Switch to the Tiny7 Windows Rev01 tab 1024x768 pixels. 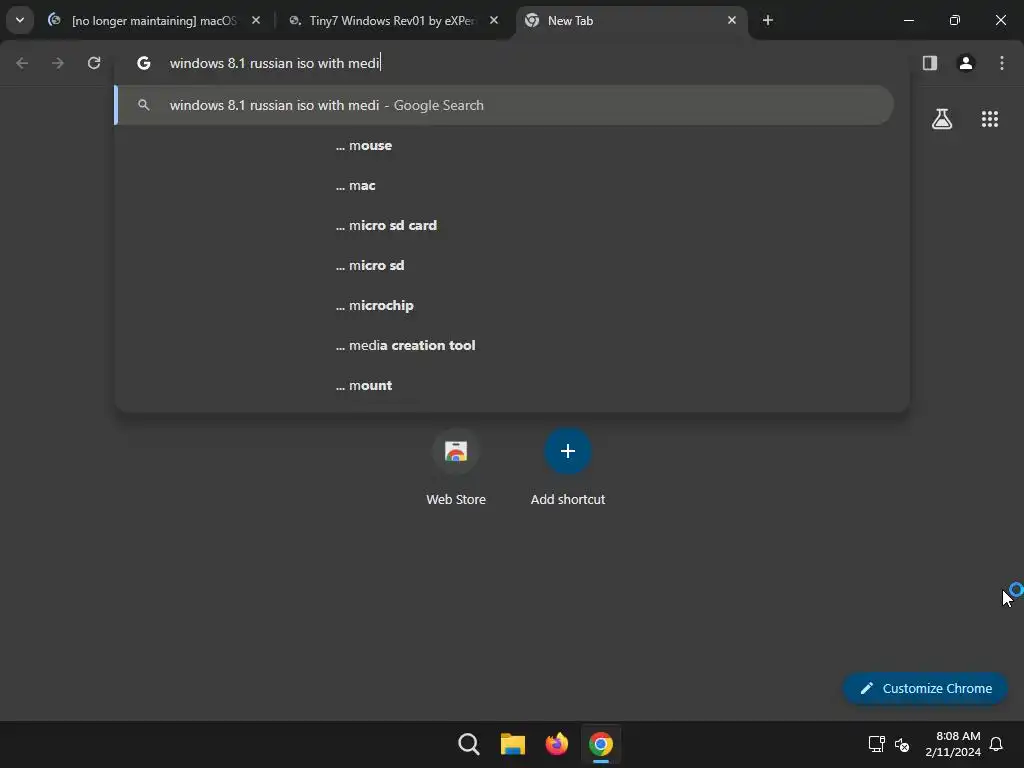393,20
